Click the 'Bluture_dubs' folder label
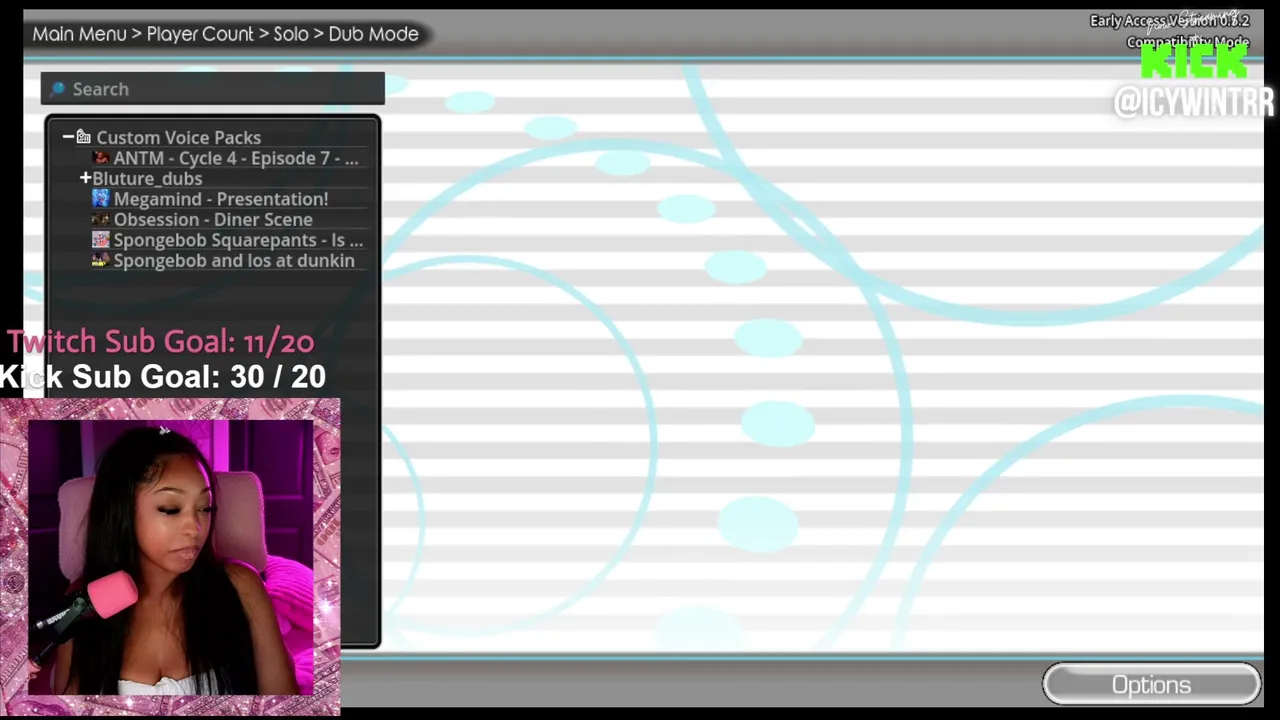This screenshot has height=720, width=1280. [147, 178]
